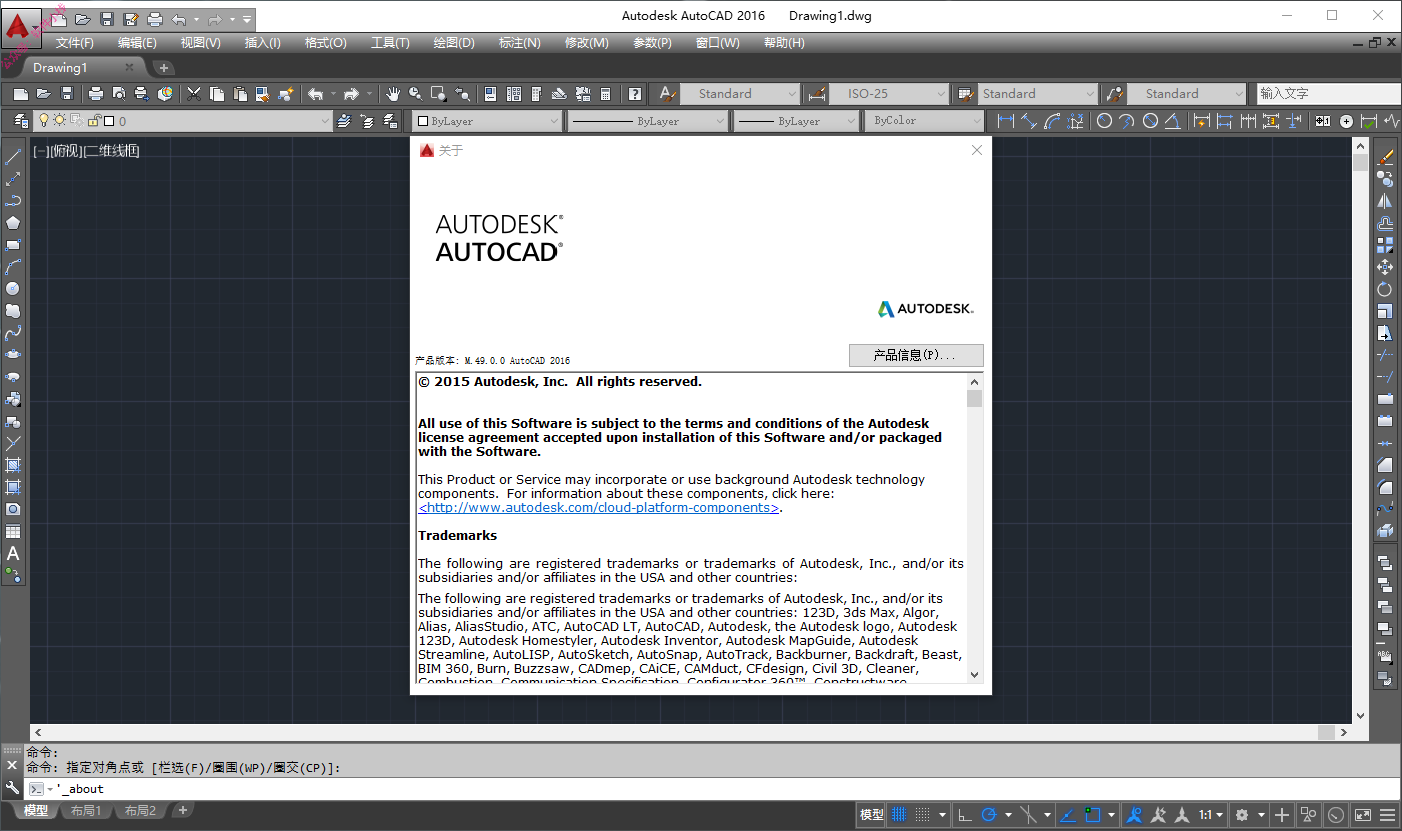
Task: Click the 产品信息(P)... button
Action: tap(916, 355)
